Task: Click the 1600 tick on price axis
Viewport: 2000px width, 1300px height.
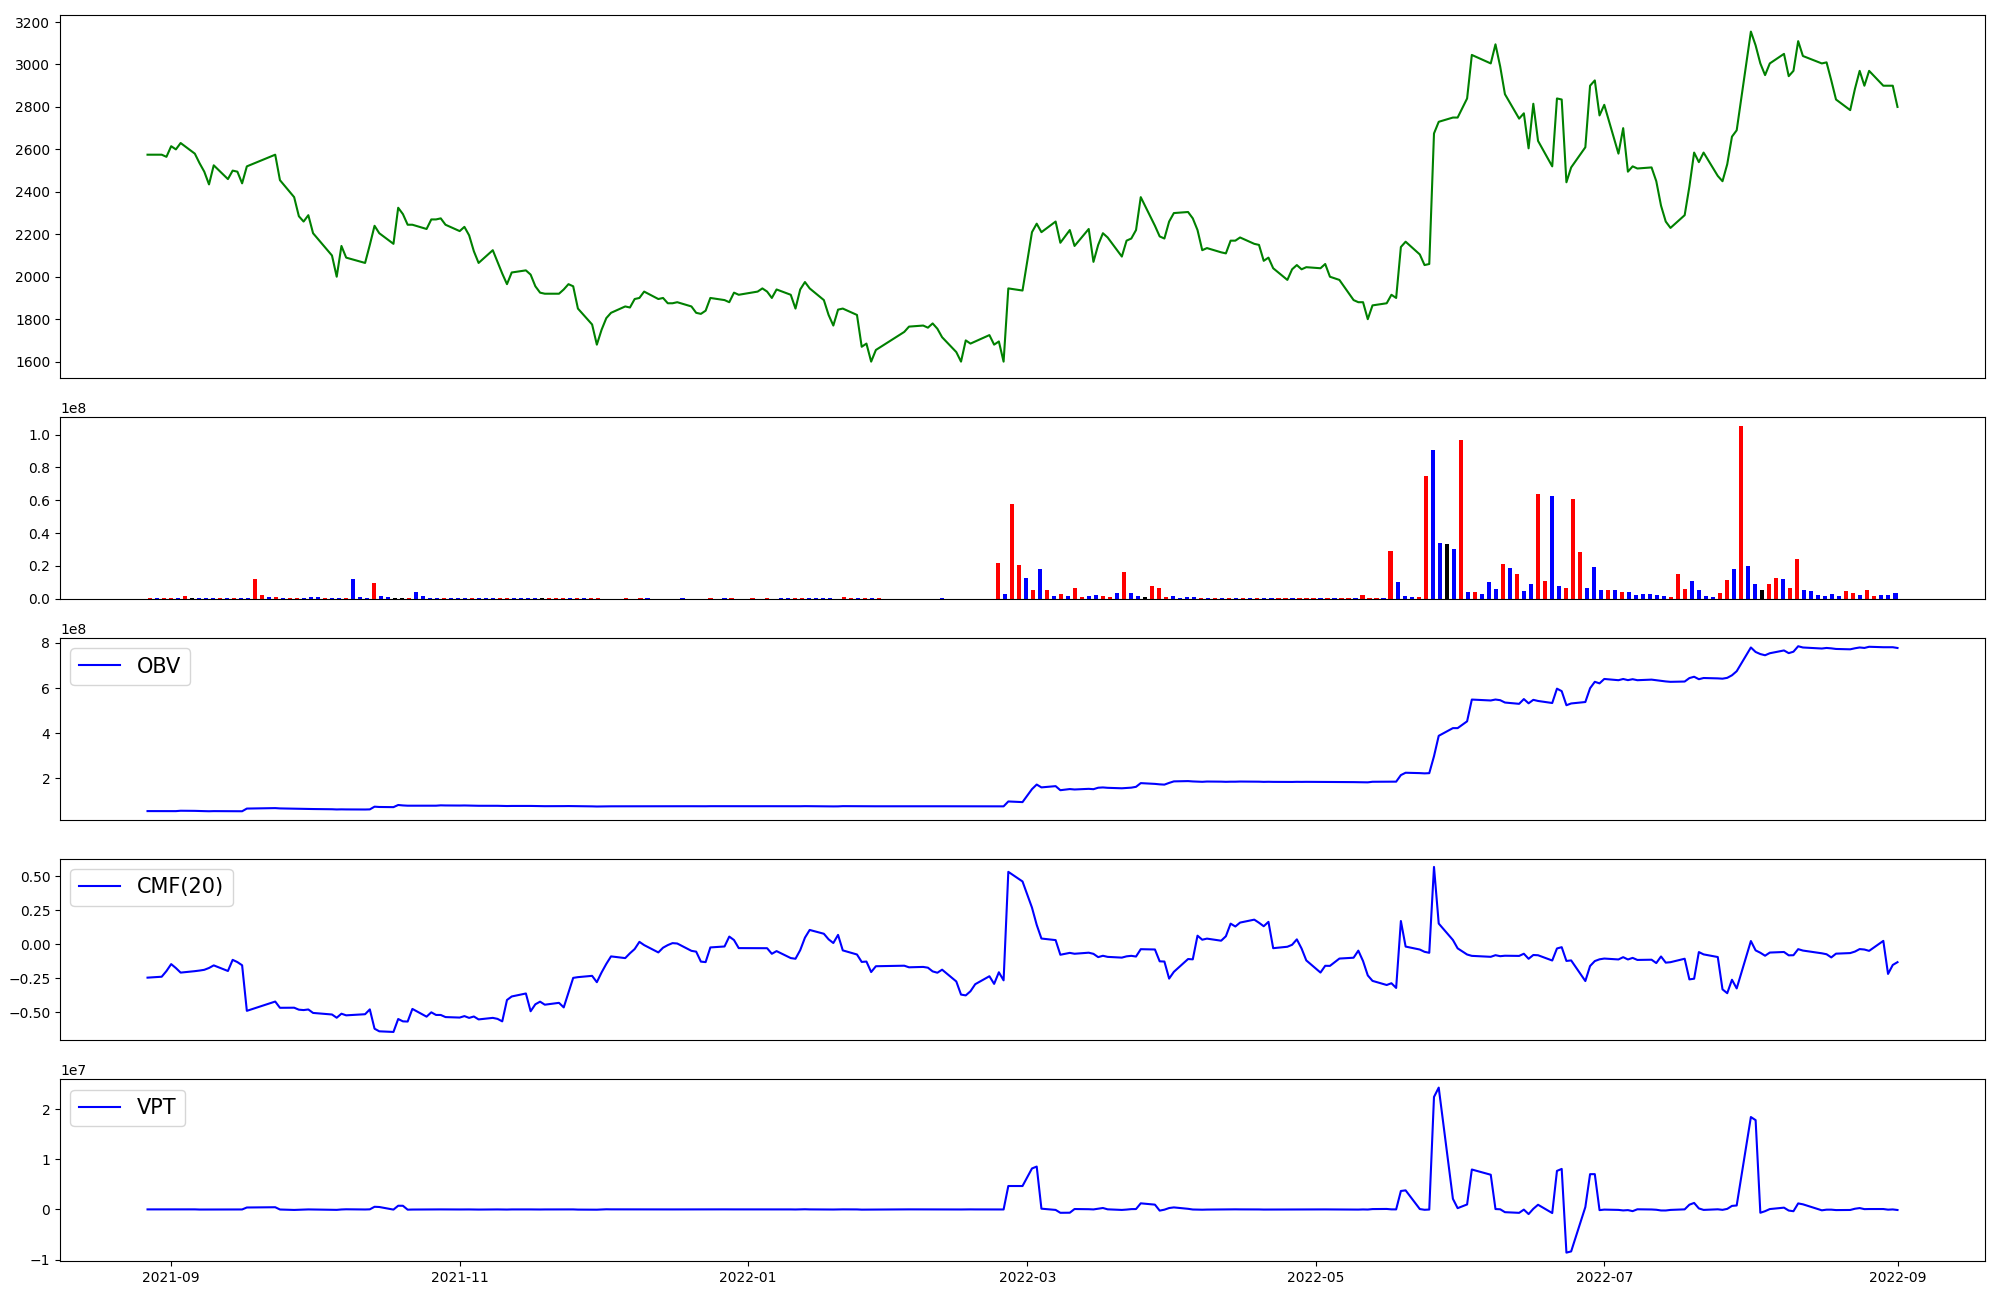Action: coord(32,362)
